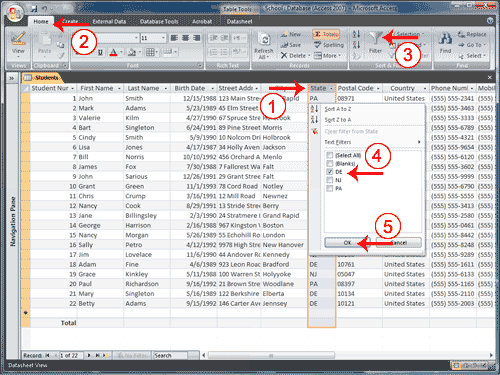
Task: Click the Sort Ascending ribbon icon
Action: 356,34
